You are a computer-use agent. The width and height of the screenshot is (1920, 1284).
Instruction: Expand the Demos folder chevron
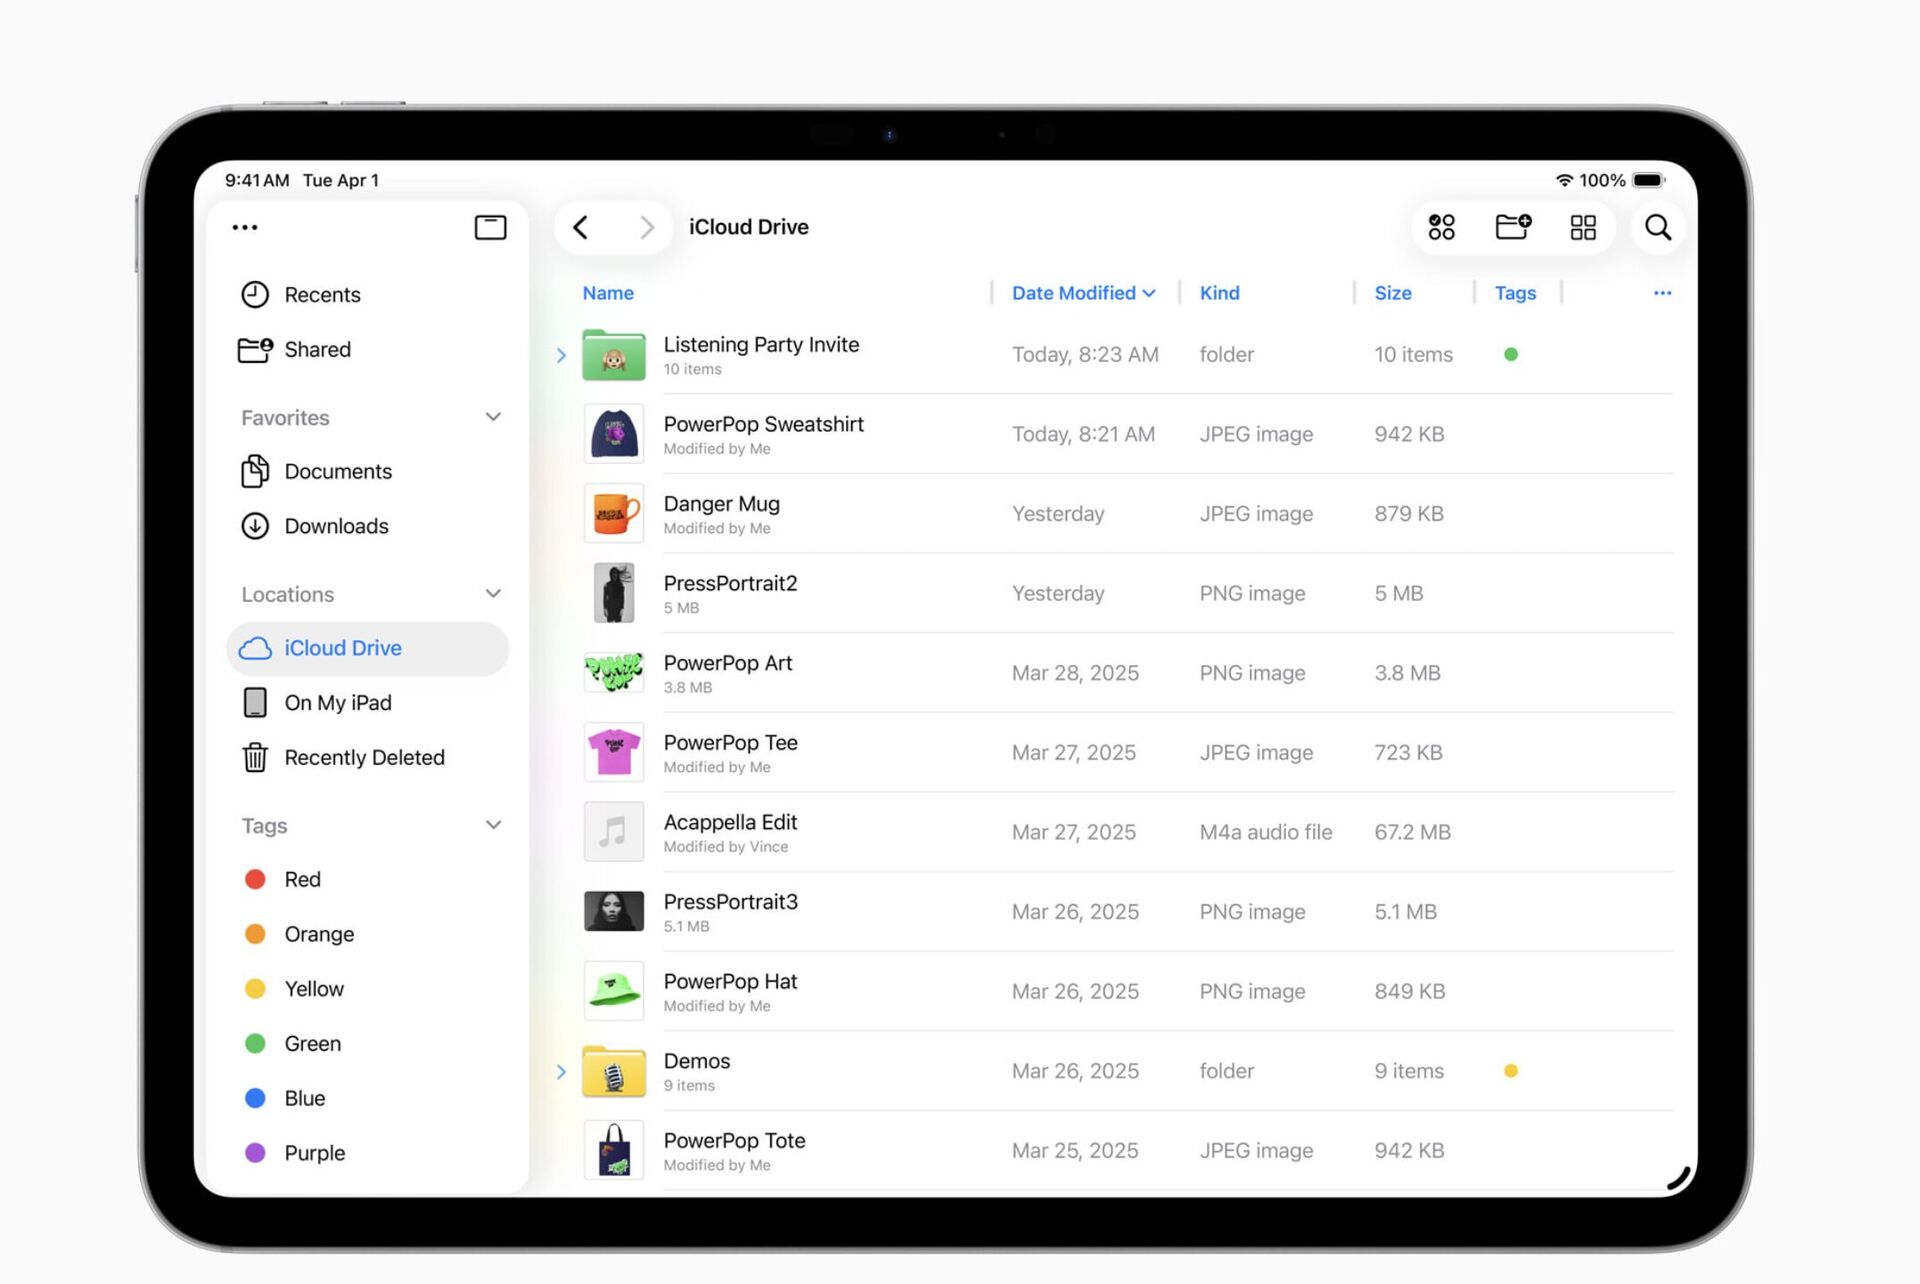561,1072
